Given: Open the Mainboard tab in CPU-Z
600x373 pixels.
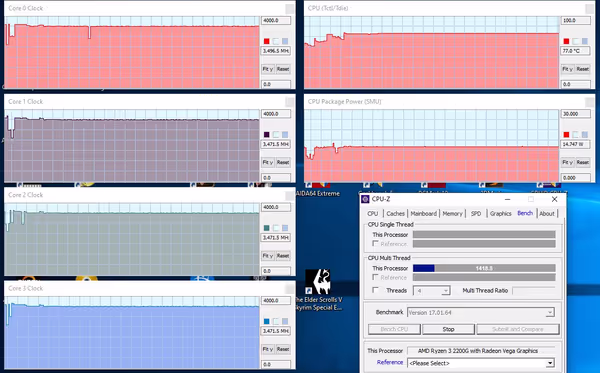Looking at the screenshot, I should pos(424,213).
